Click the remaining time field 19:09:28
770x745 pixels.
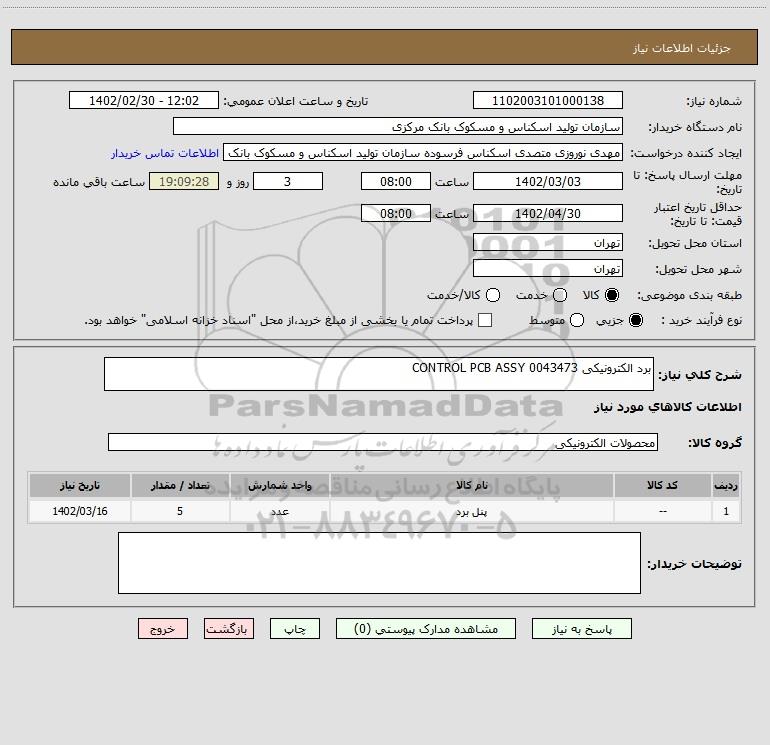[184, 181]
